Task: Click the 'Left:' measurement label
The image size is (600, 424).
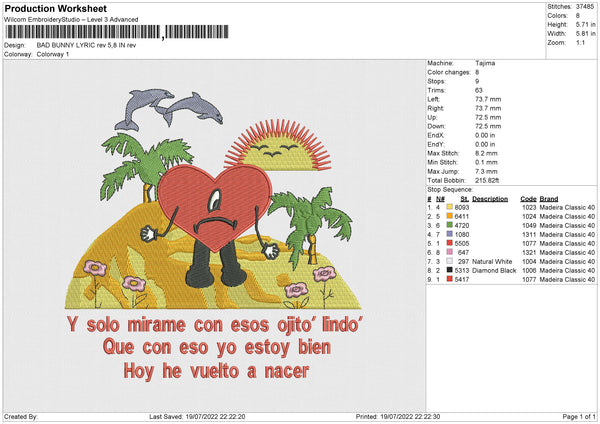Action: [x=434, y=99]
